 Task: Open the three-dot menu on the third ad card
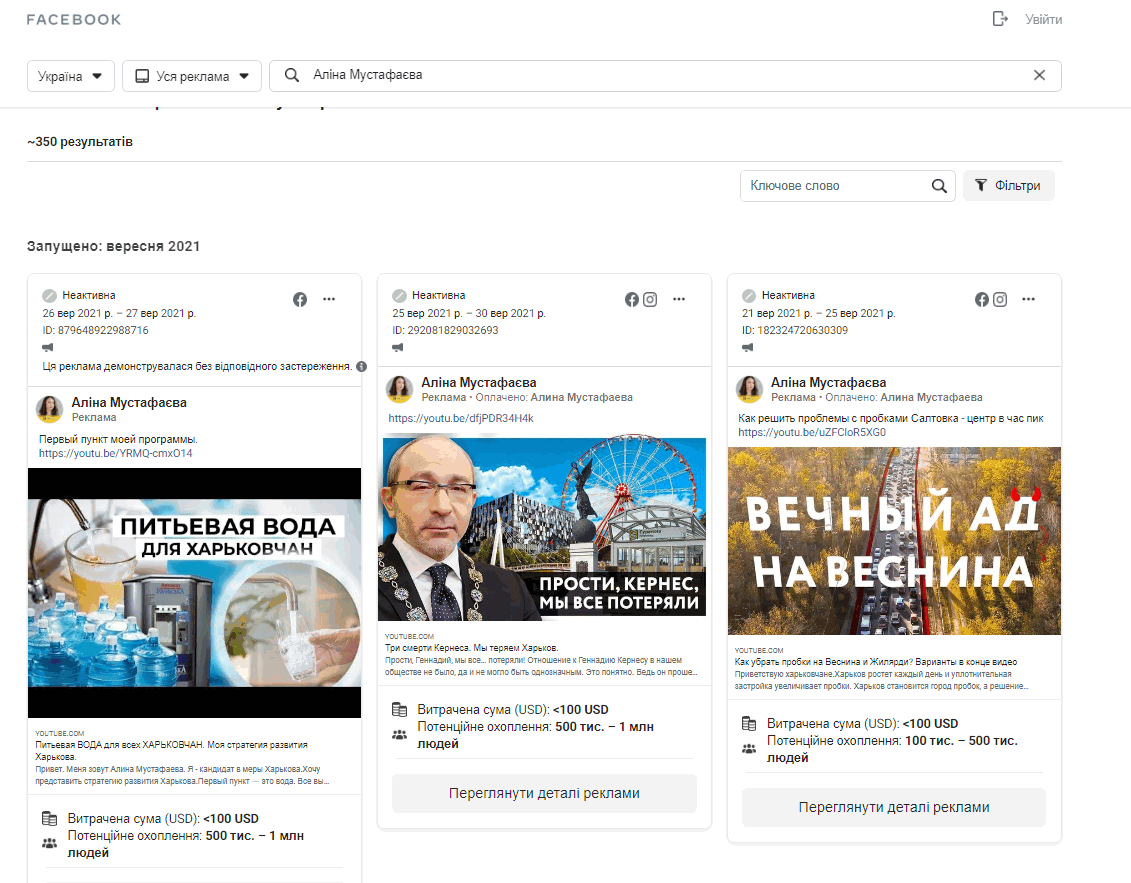tap(1028, 299)
